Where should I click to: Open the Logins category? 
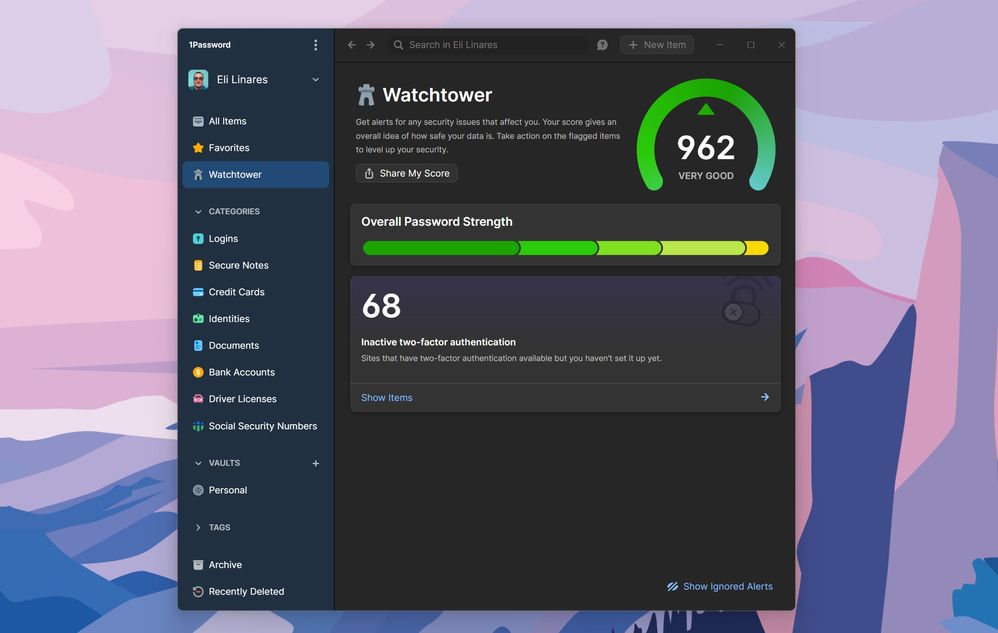point(255,239)
